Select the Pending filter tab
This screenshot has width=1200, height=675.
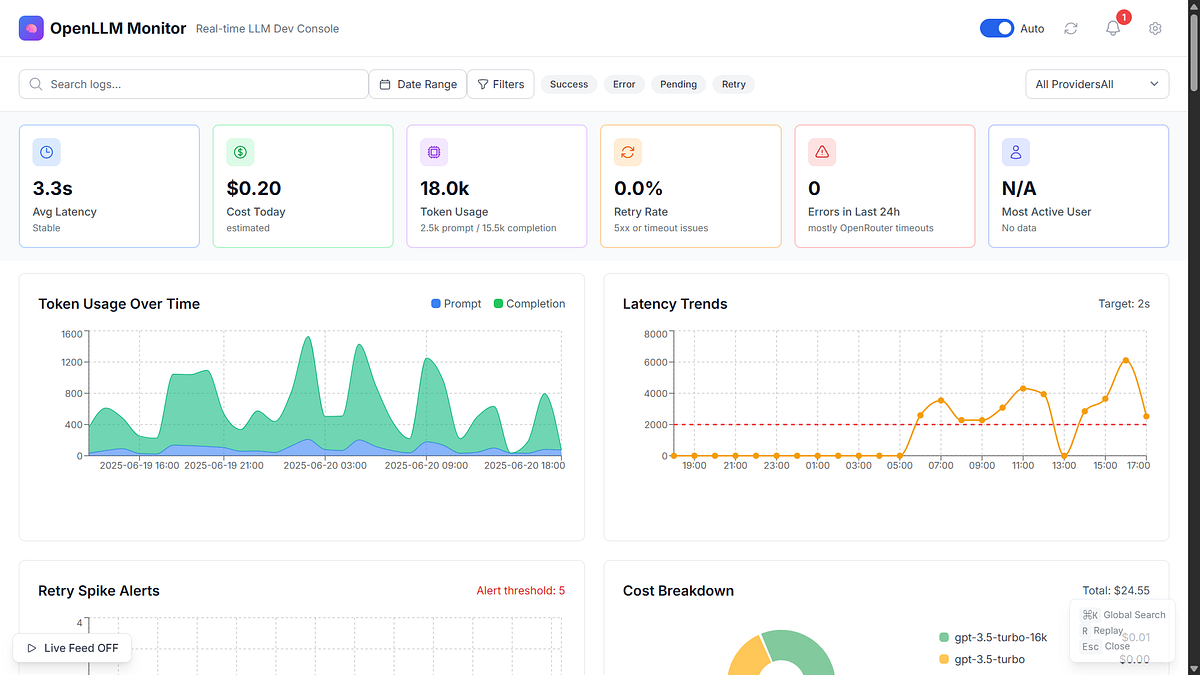(x=678, y=84)
